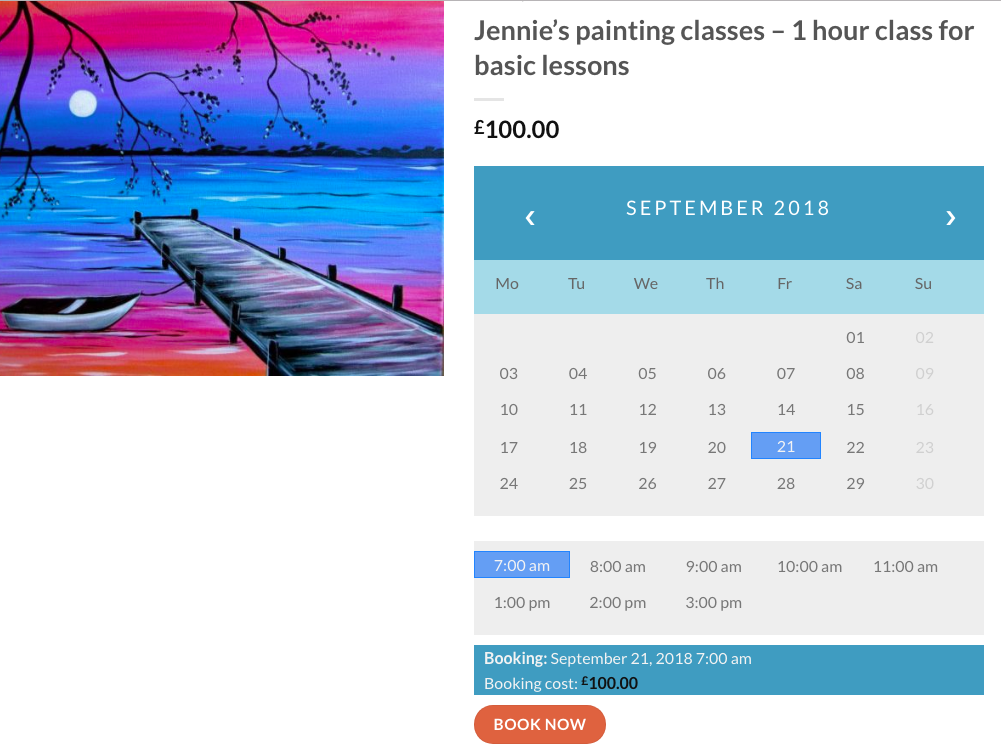Select September 21 on the calendar

tap(786, 445)
